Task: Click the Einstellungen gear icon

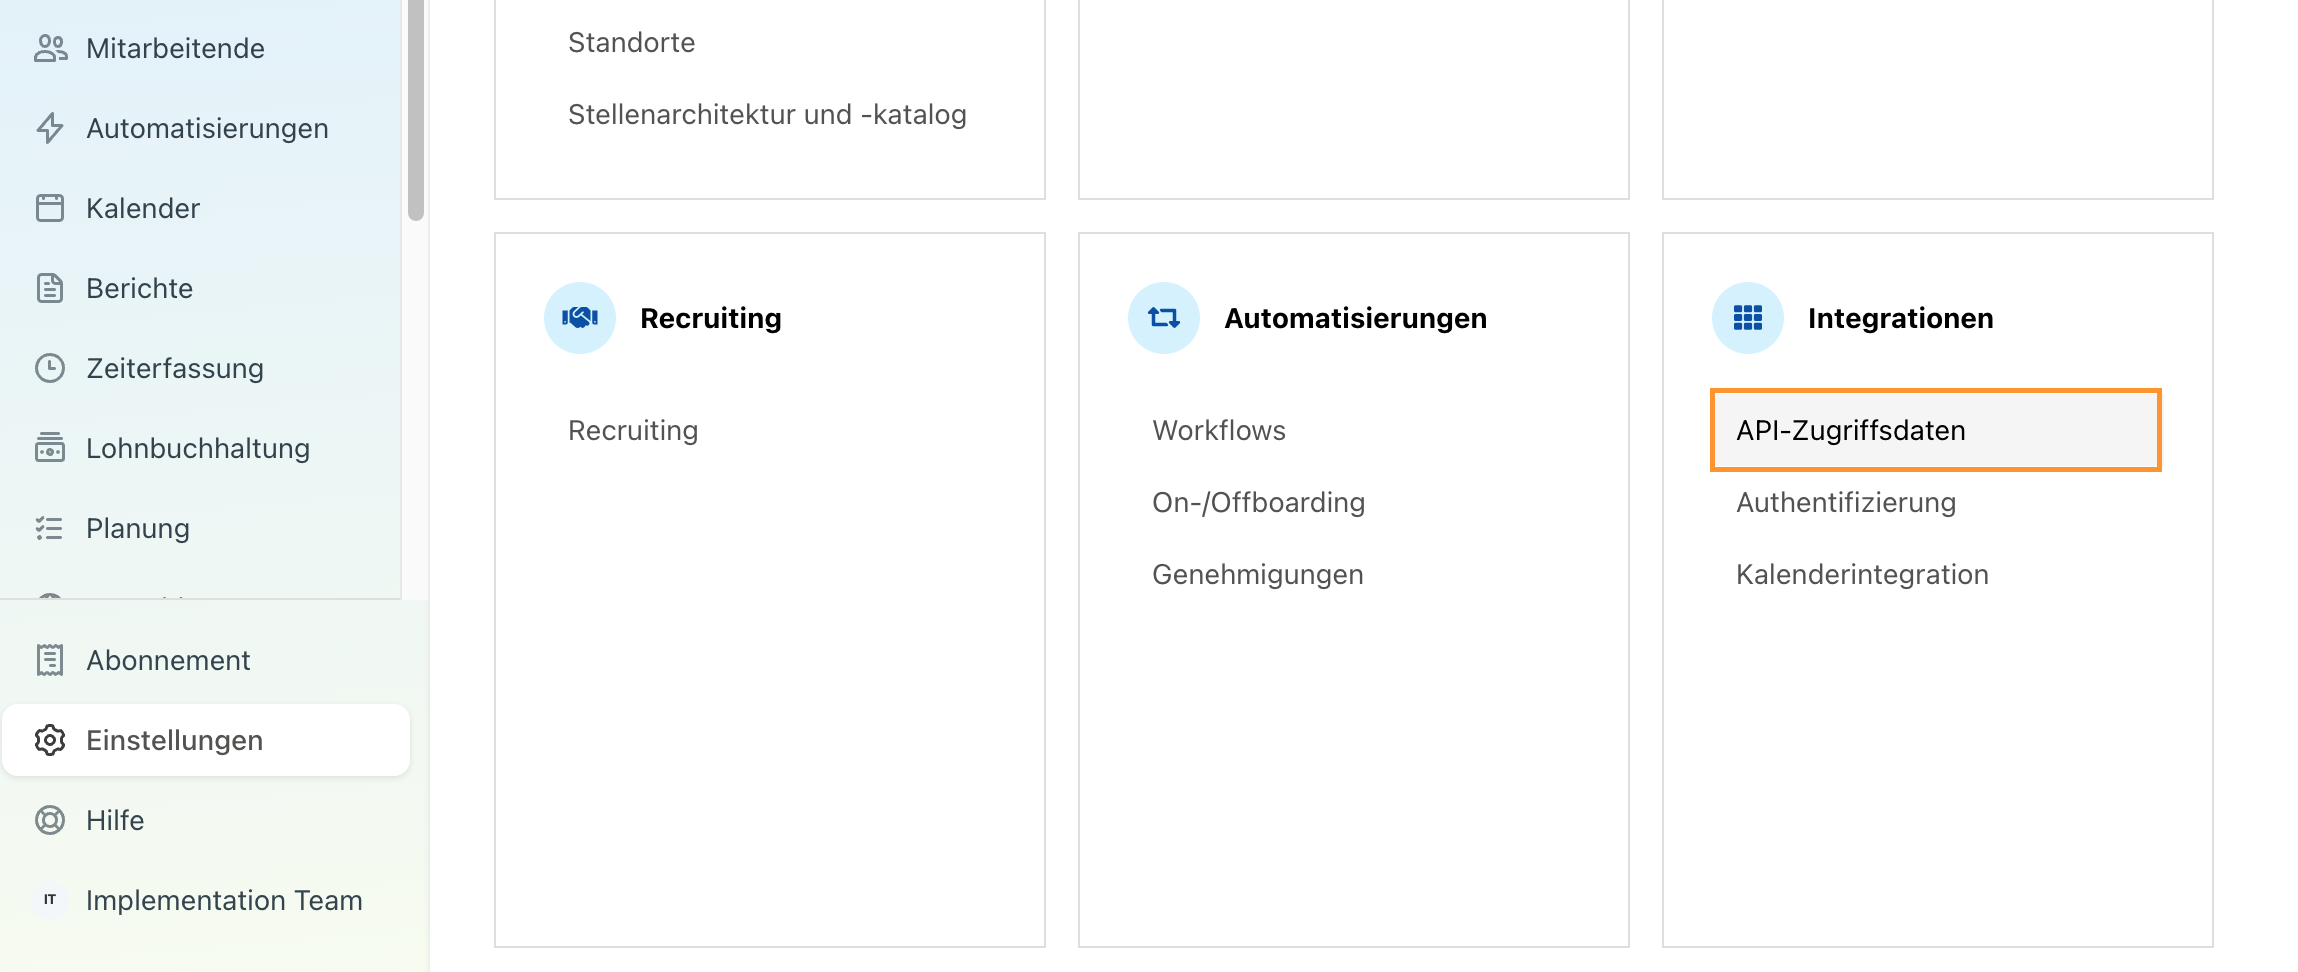Action: click(50, 740)
